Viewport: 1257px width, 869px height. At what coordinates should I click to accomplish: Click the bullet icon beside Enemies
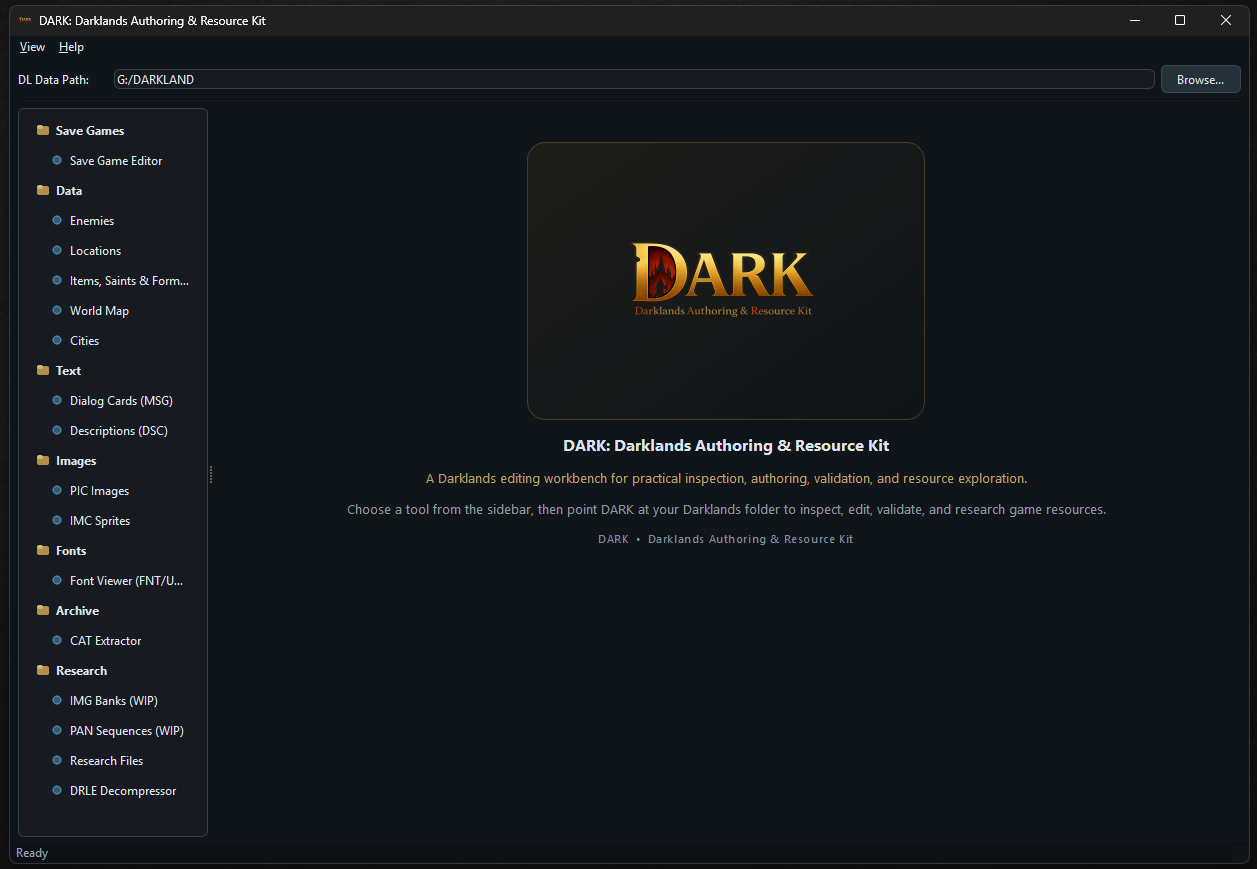(57, 221)
